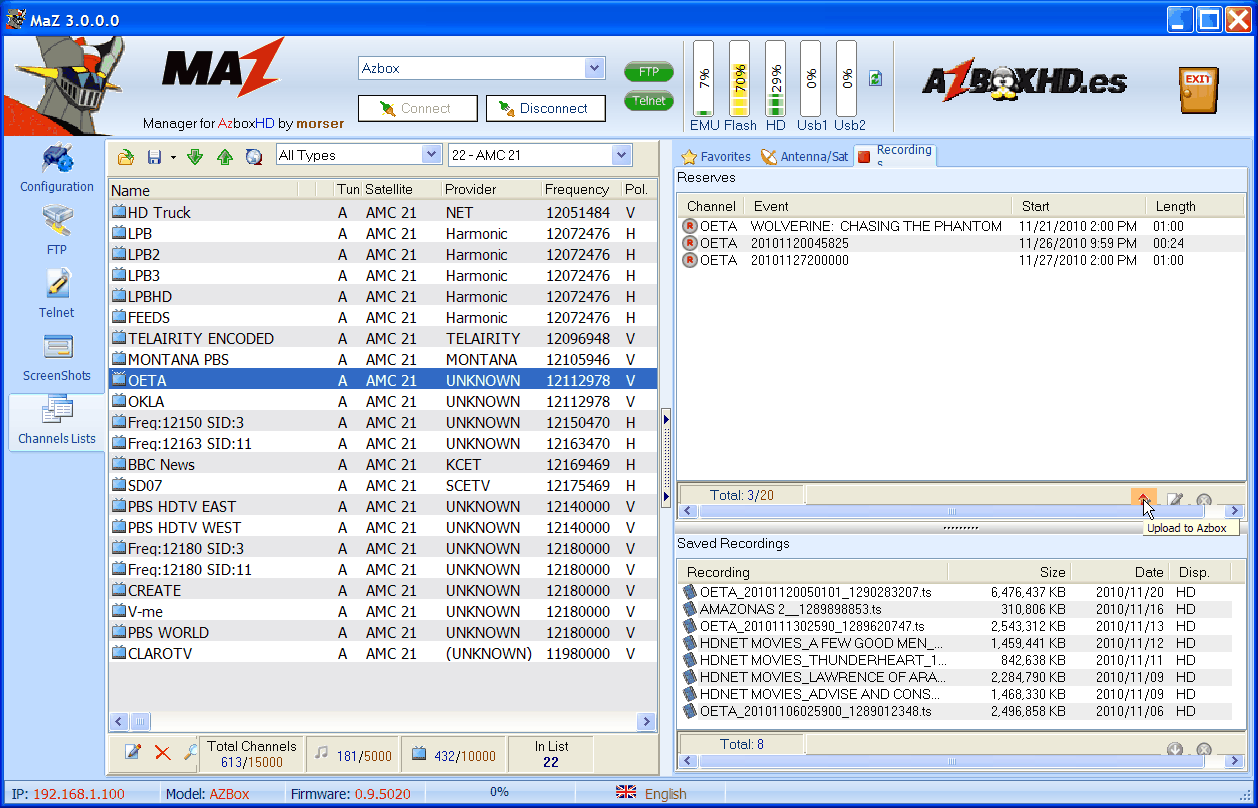This screenshot has width=1258, height=808.
Task: Open the save icon dropdown arrow
Action: pyautogui.click(x=172, y=157)
